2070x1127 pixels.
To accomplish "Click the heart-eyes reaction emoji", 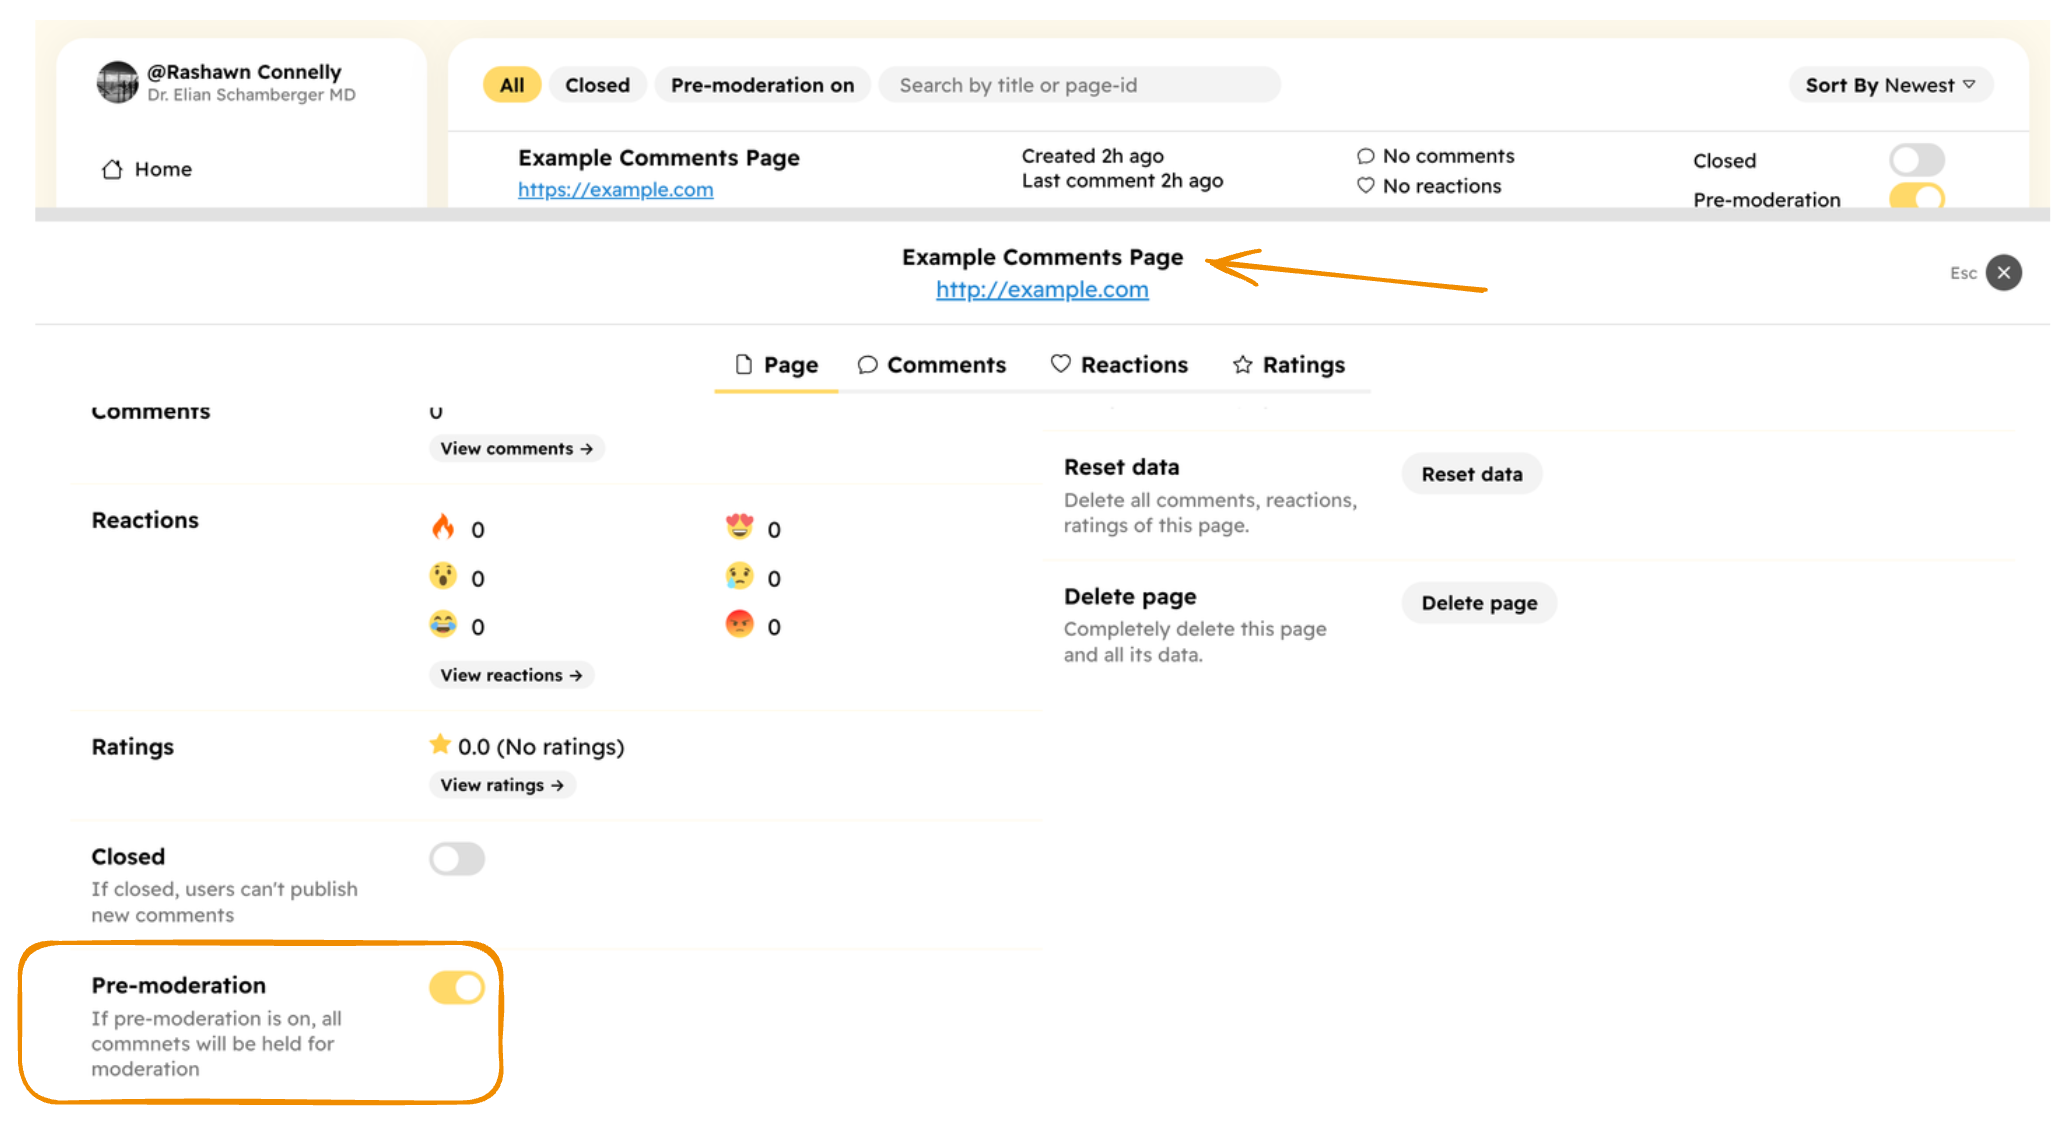I will point(739,527).
